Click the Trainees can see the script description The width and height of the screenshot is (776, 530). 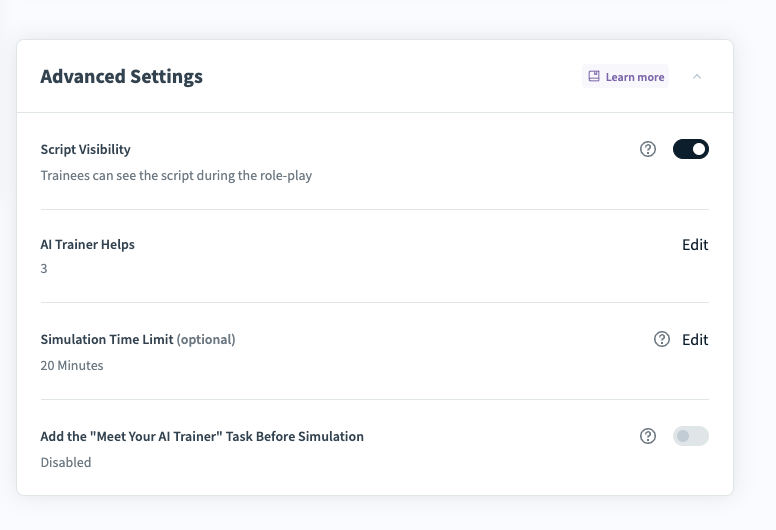point(176,176)
